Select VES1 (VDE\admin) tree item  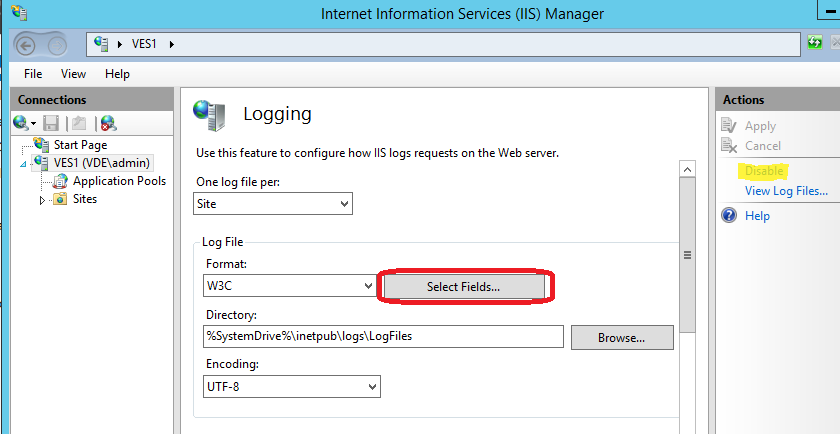tap(102, 162)
